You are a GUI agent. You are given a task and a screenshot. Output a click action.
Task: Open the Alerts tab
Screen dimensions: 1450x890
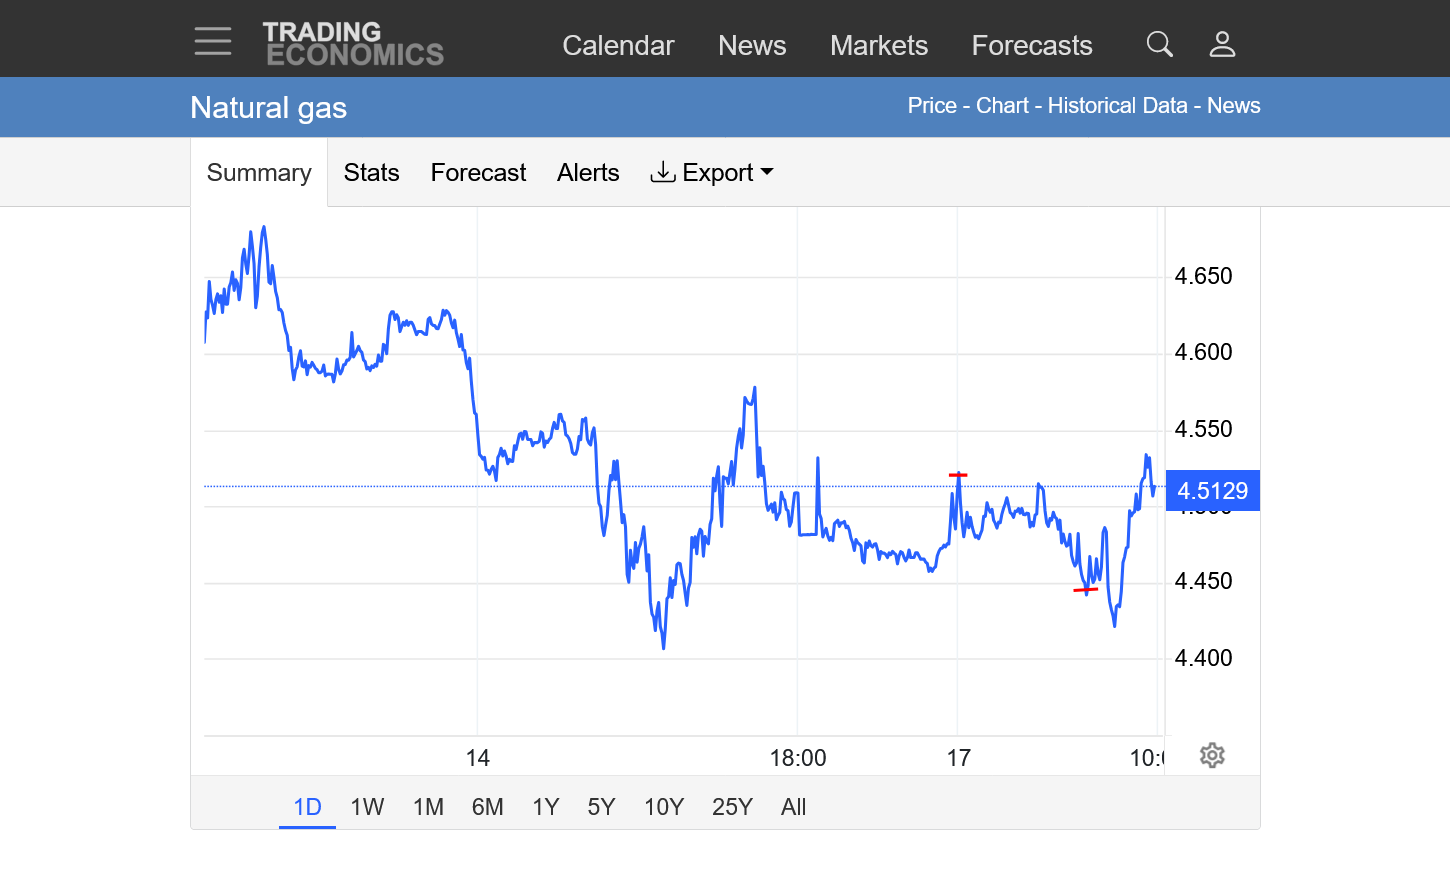point(588,173)
